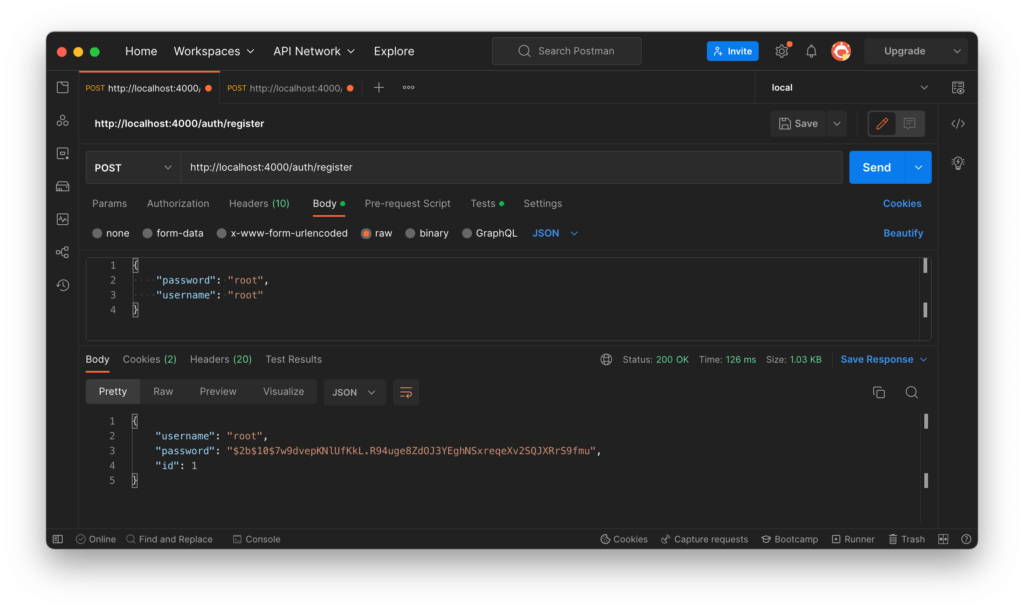The height and width of the screenshot is (610, 1024).
Task: Open the Cookies link under Send
Action: pos(903,204)
